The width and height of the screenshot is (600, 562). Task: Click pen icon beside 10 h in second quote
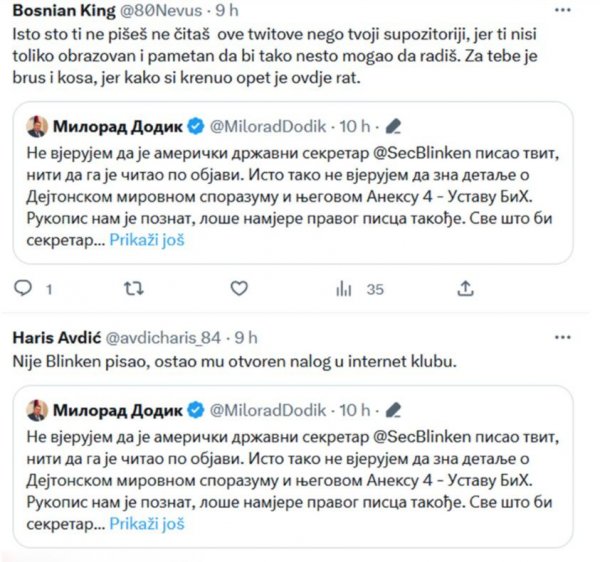click(x=393, y=410)
